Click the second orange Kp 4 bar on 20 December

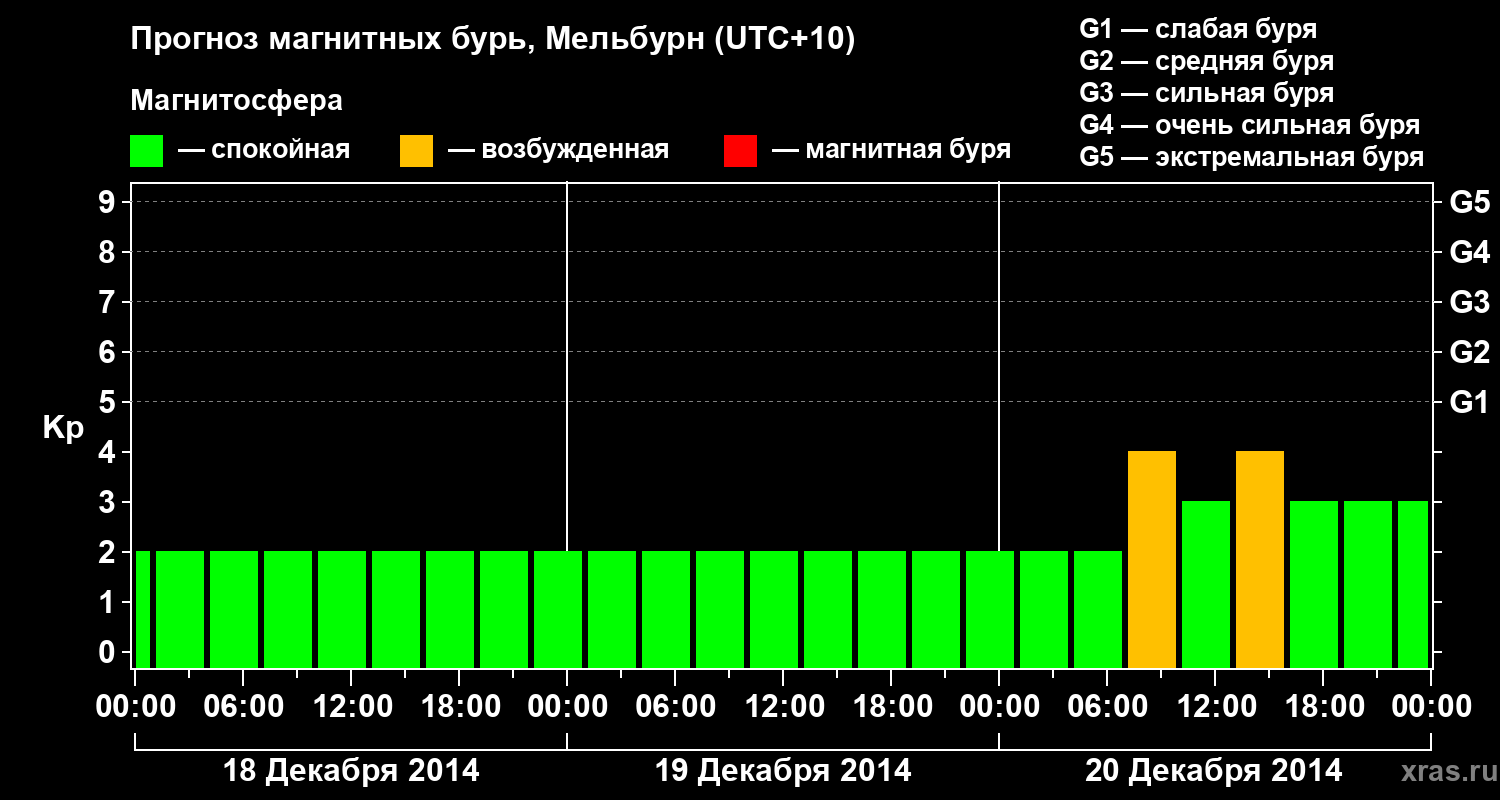tap(1260, 559)
